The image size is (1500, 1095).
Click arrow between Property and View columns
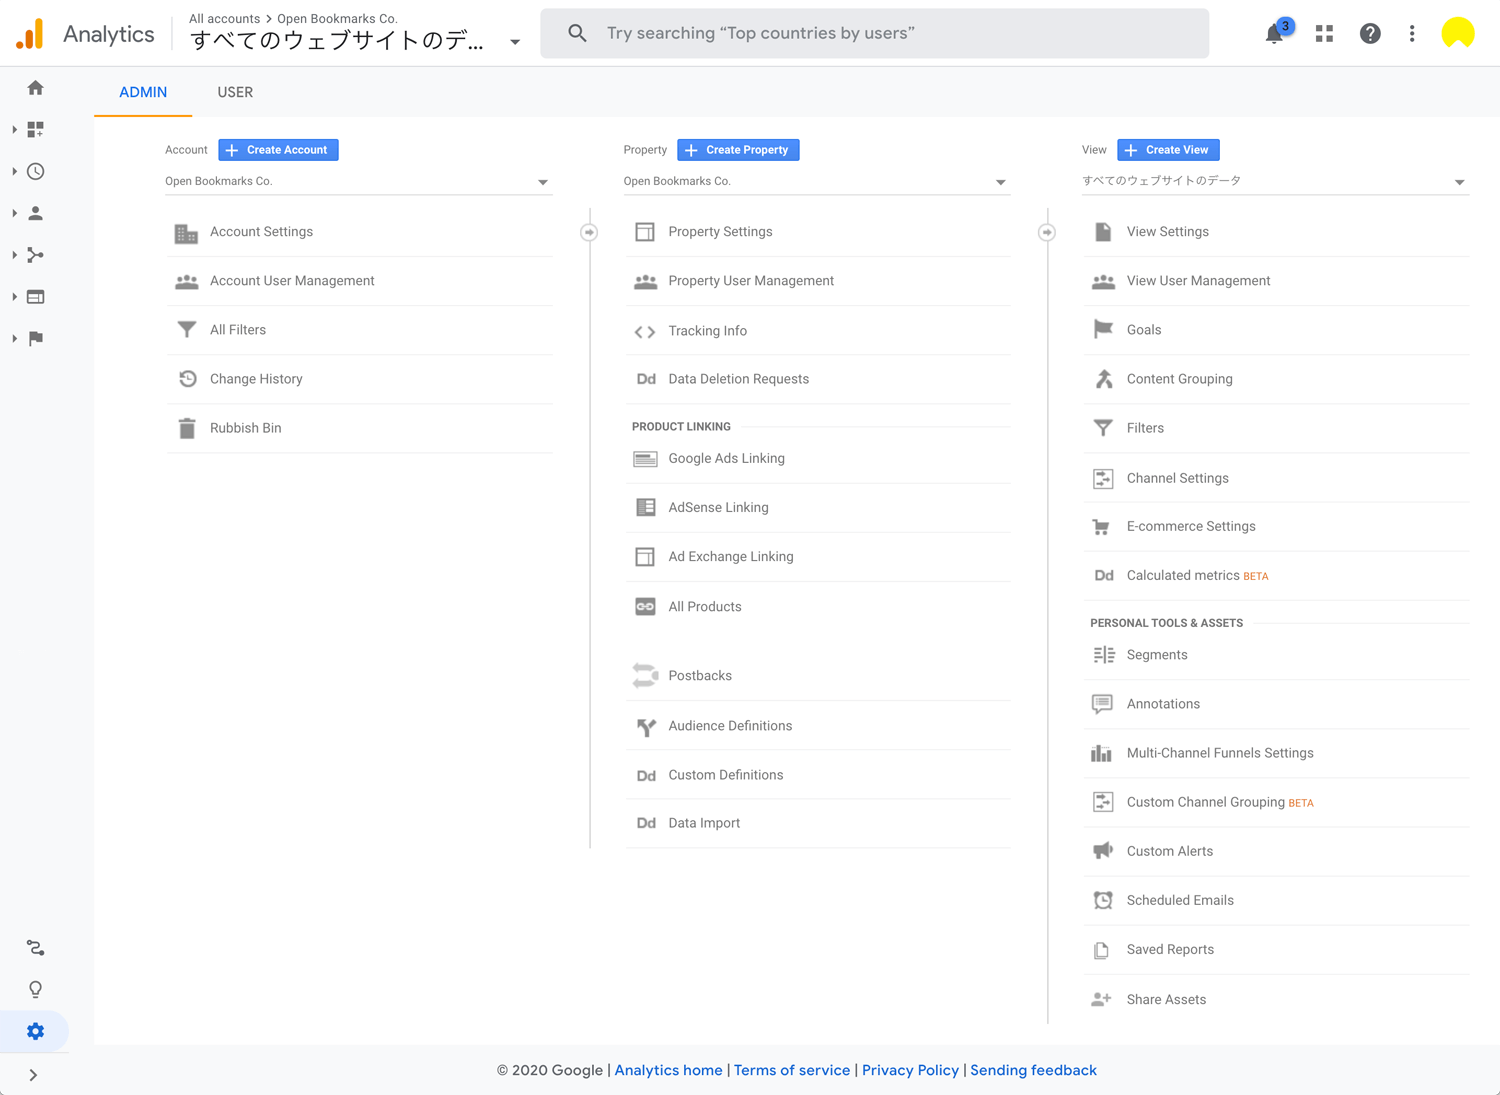tap(1047, 232)
